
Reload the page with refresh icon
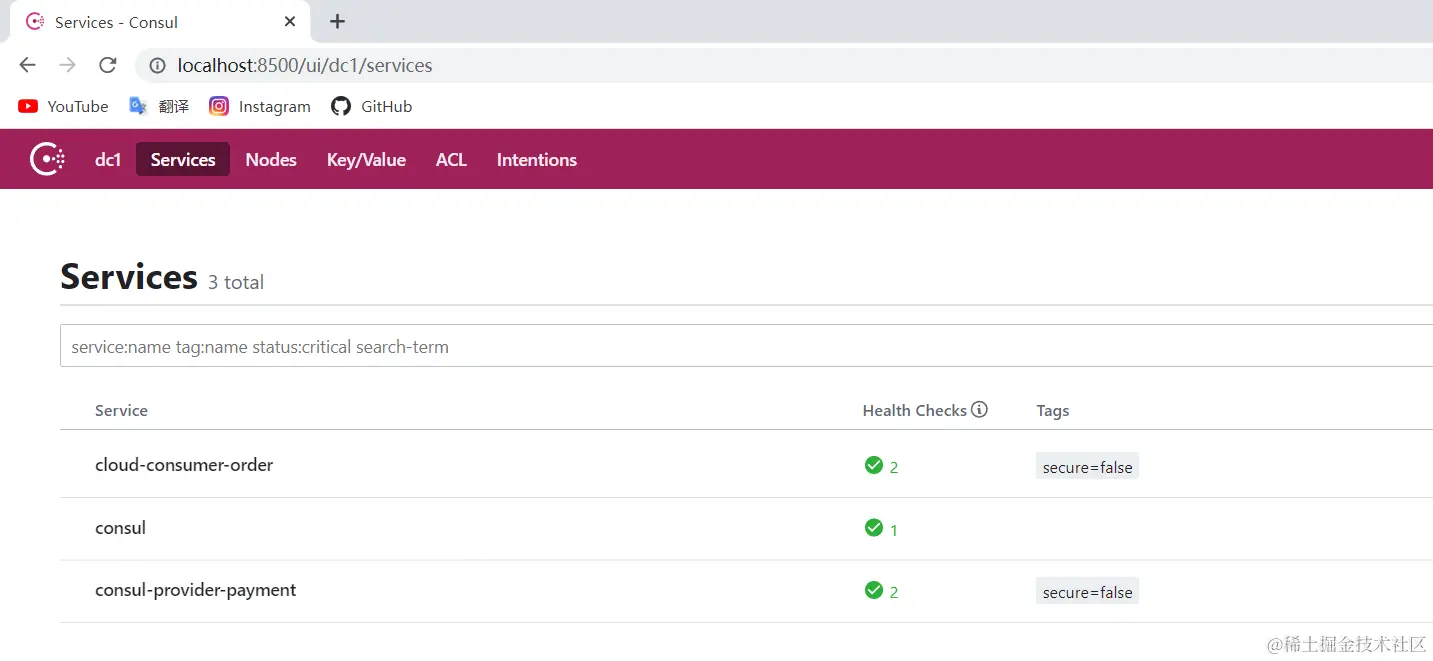click(108, 65)
